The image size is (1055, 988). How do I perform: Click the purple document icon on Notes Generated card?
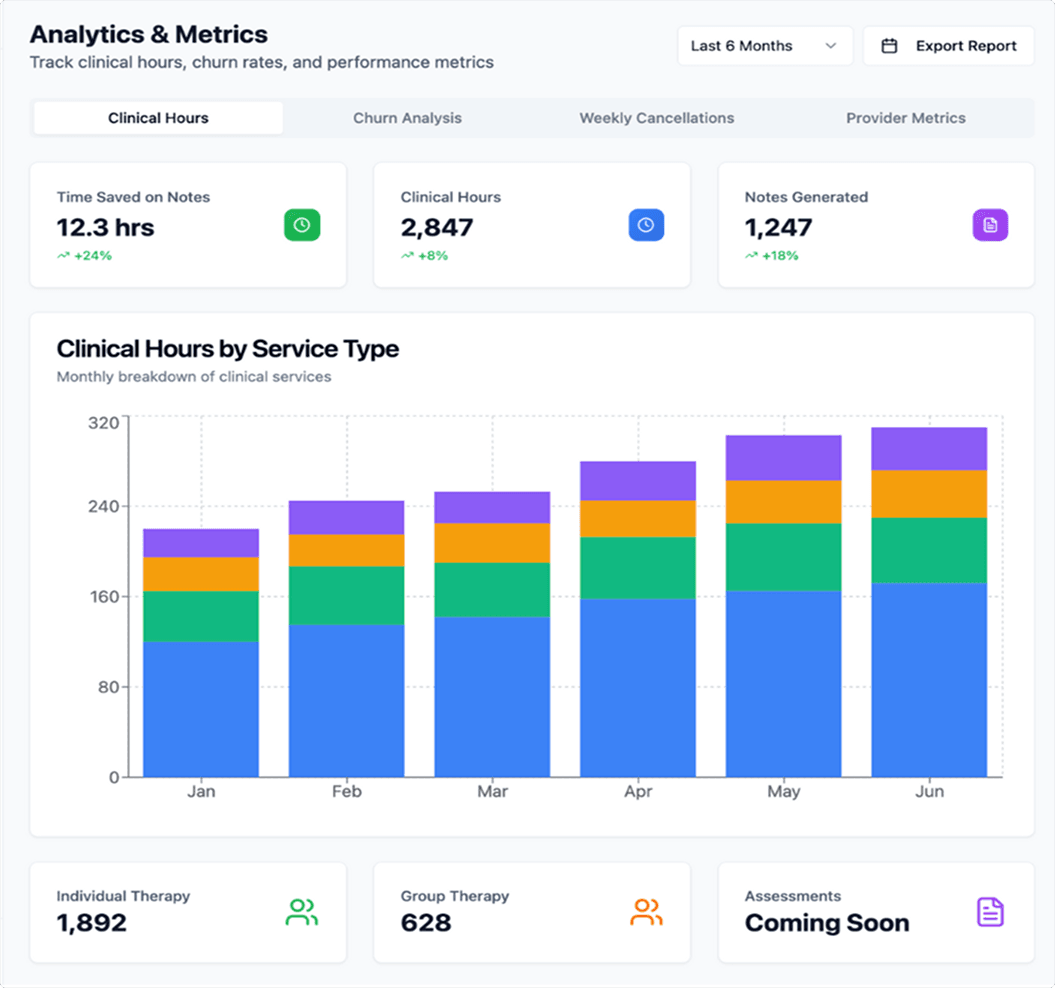pyautogui.click(x=990, y=225)
